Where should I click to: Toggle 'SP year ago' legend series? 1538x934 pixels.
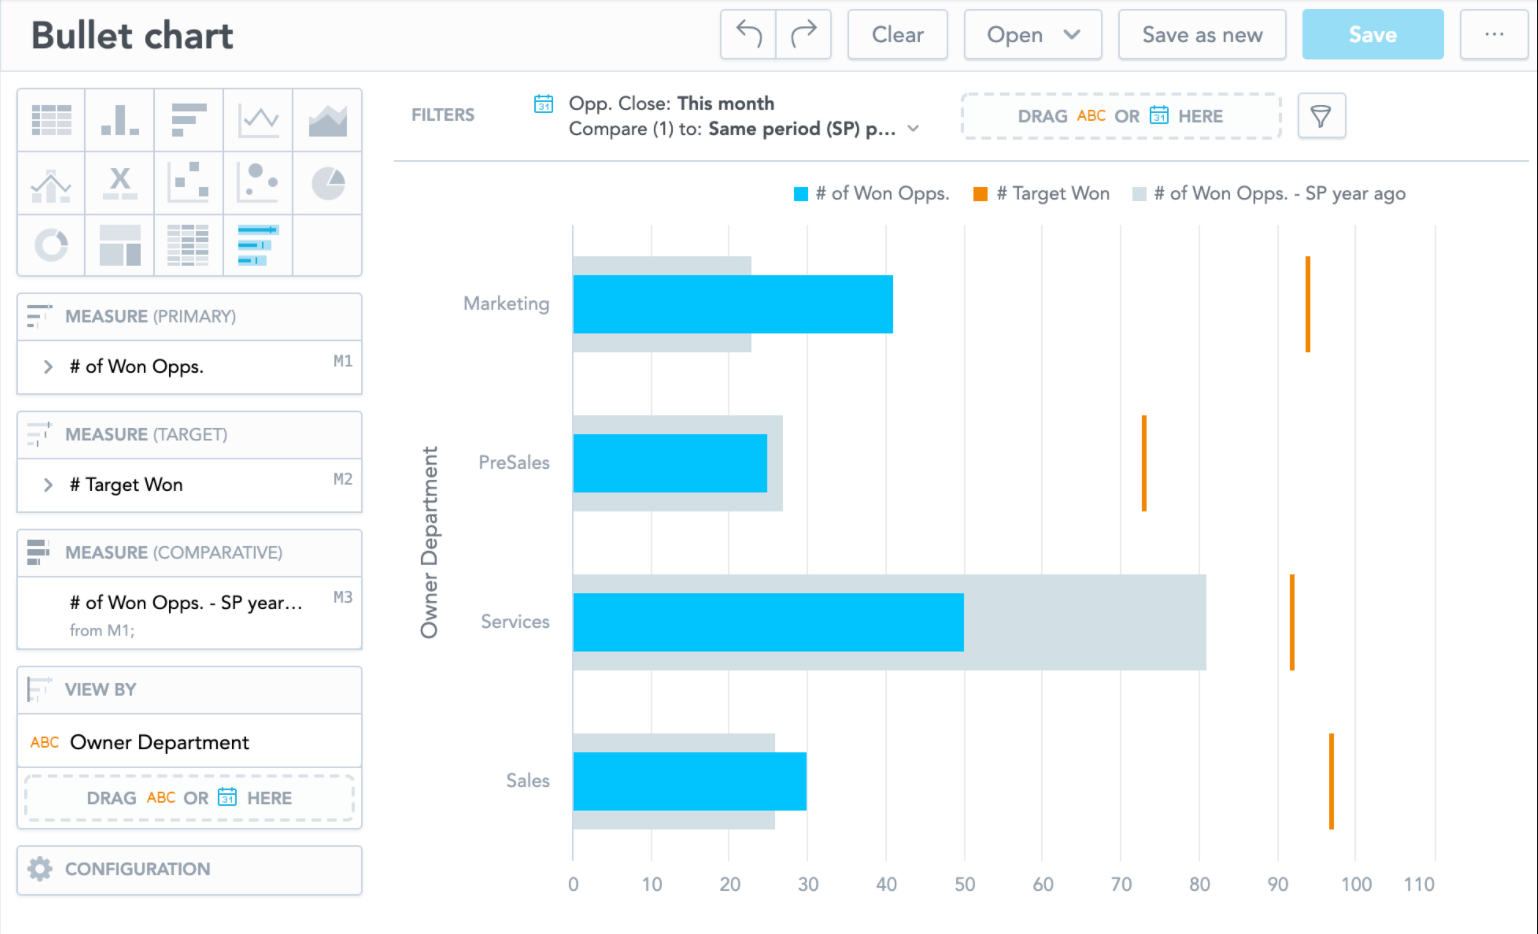click(1269, 194)
